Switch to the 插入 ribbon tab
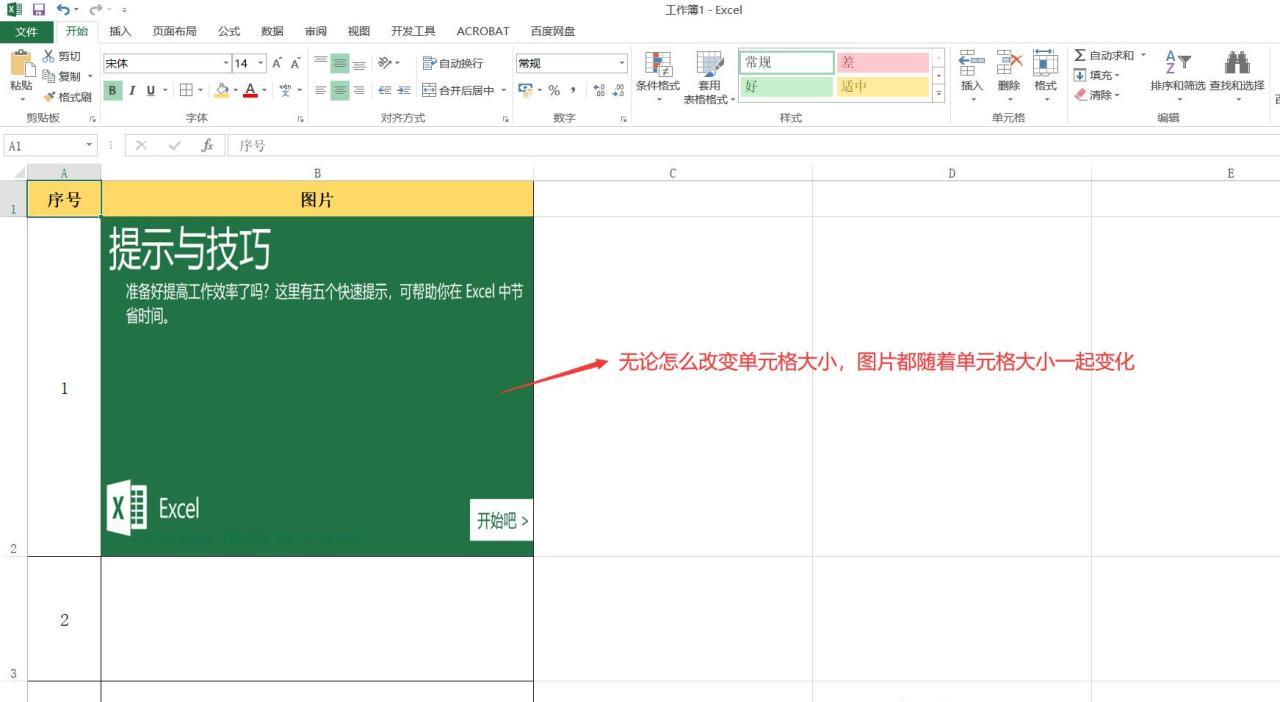Image resolution: width=1280 pixels, height=702 pixels. [121, 32]
